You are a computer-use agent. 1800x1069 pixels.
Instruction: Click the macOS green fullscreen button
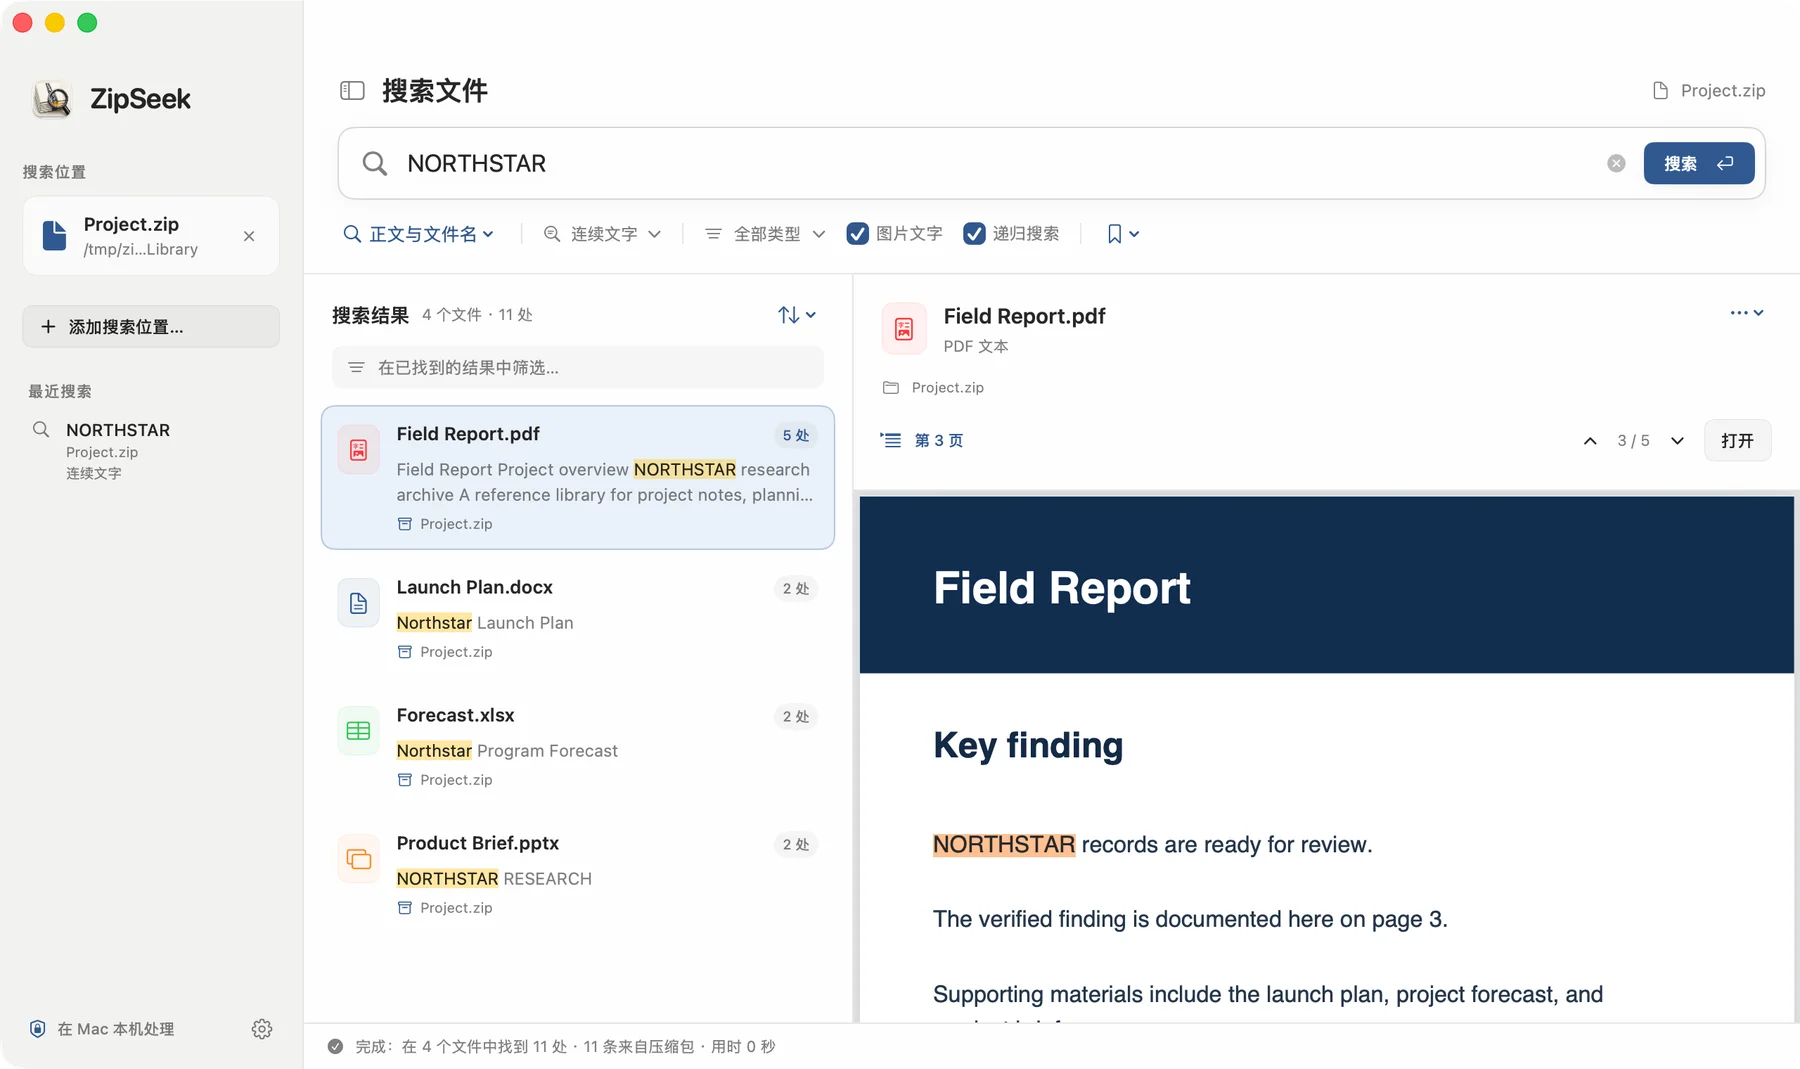(x=87, y=23)
